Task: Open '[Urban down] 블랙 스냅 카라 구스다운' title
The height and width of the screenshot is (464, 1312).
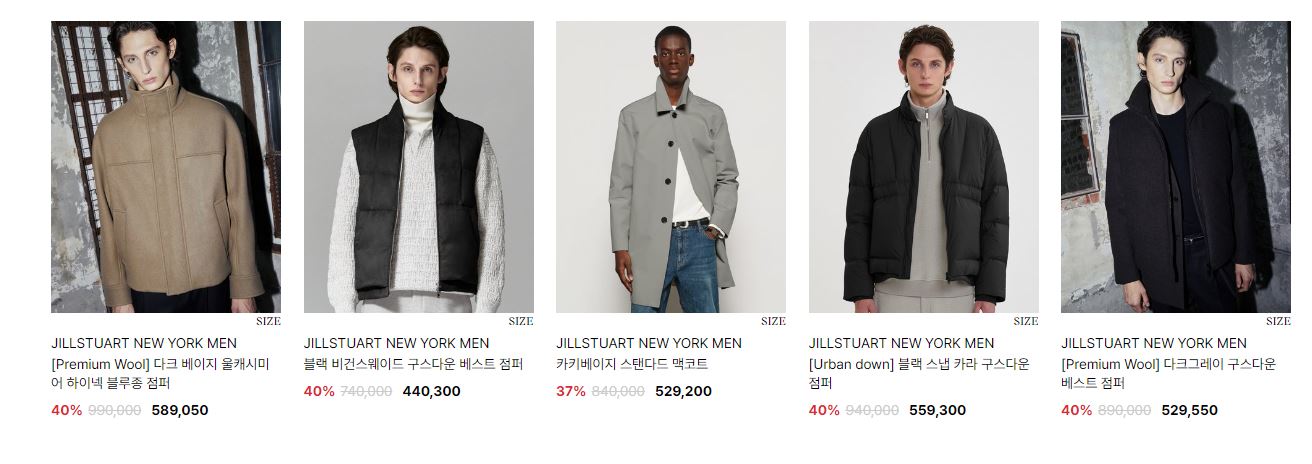Action: [x=919, y=373]
